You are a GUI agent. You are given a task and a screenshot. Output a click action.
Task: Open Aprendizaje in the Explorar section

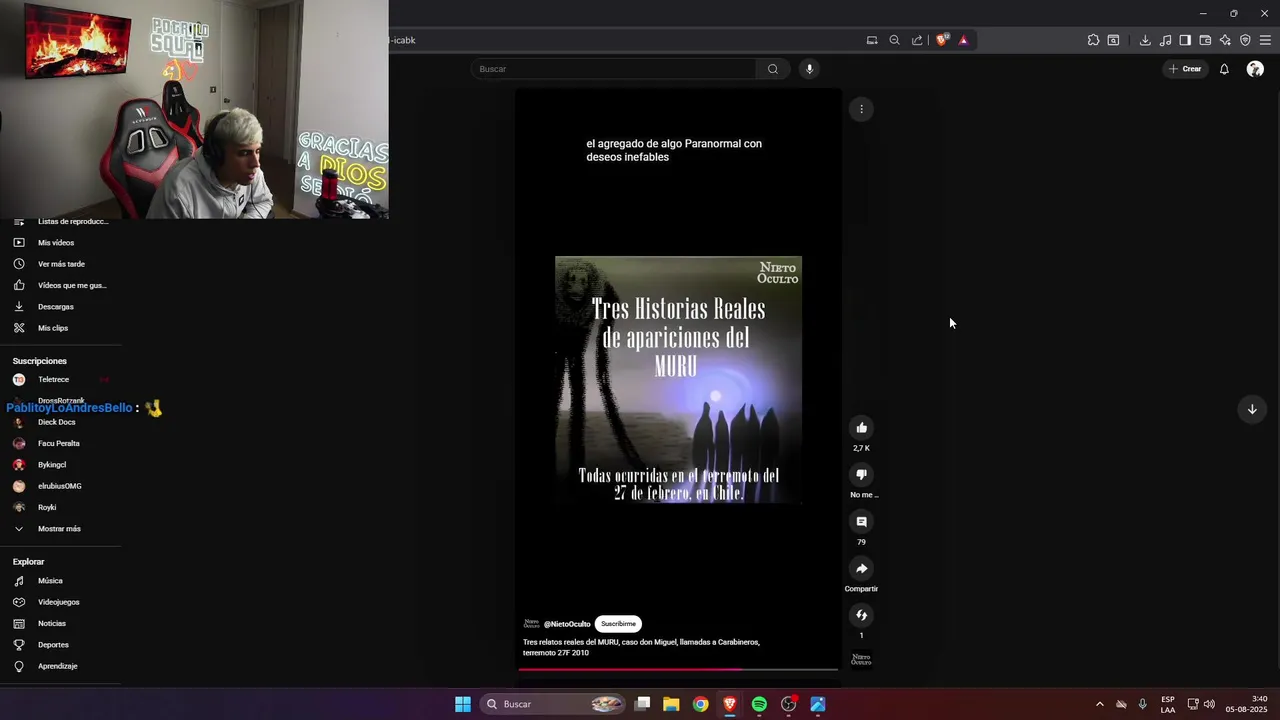tap(60, 666)
